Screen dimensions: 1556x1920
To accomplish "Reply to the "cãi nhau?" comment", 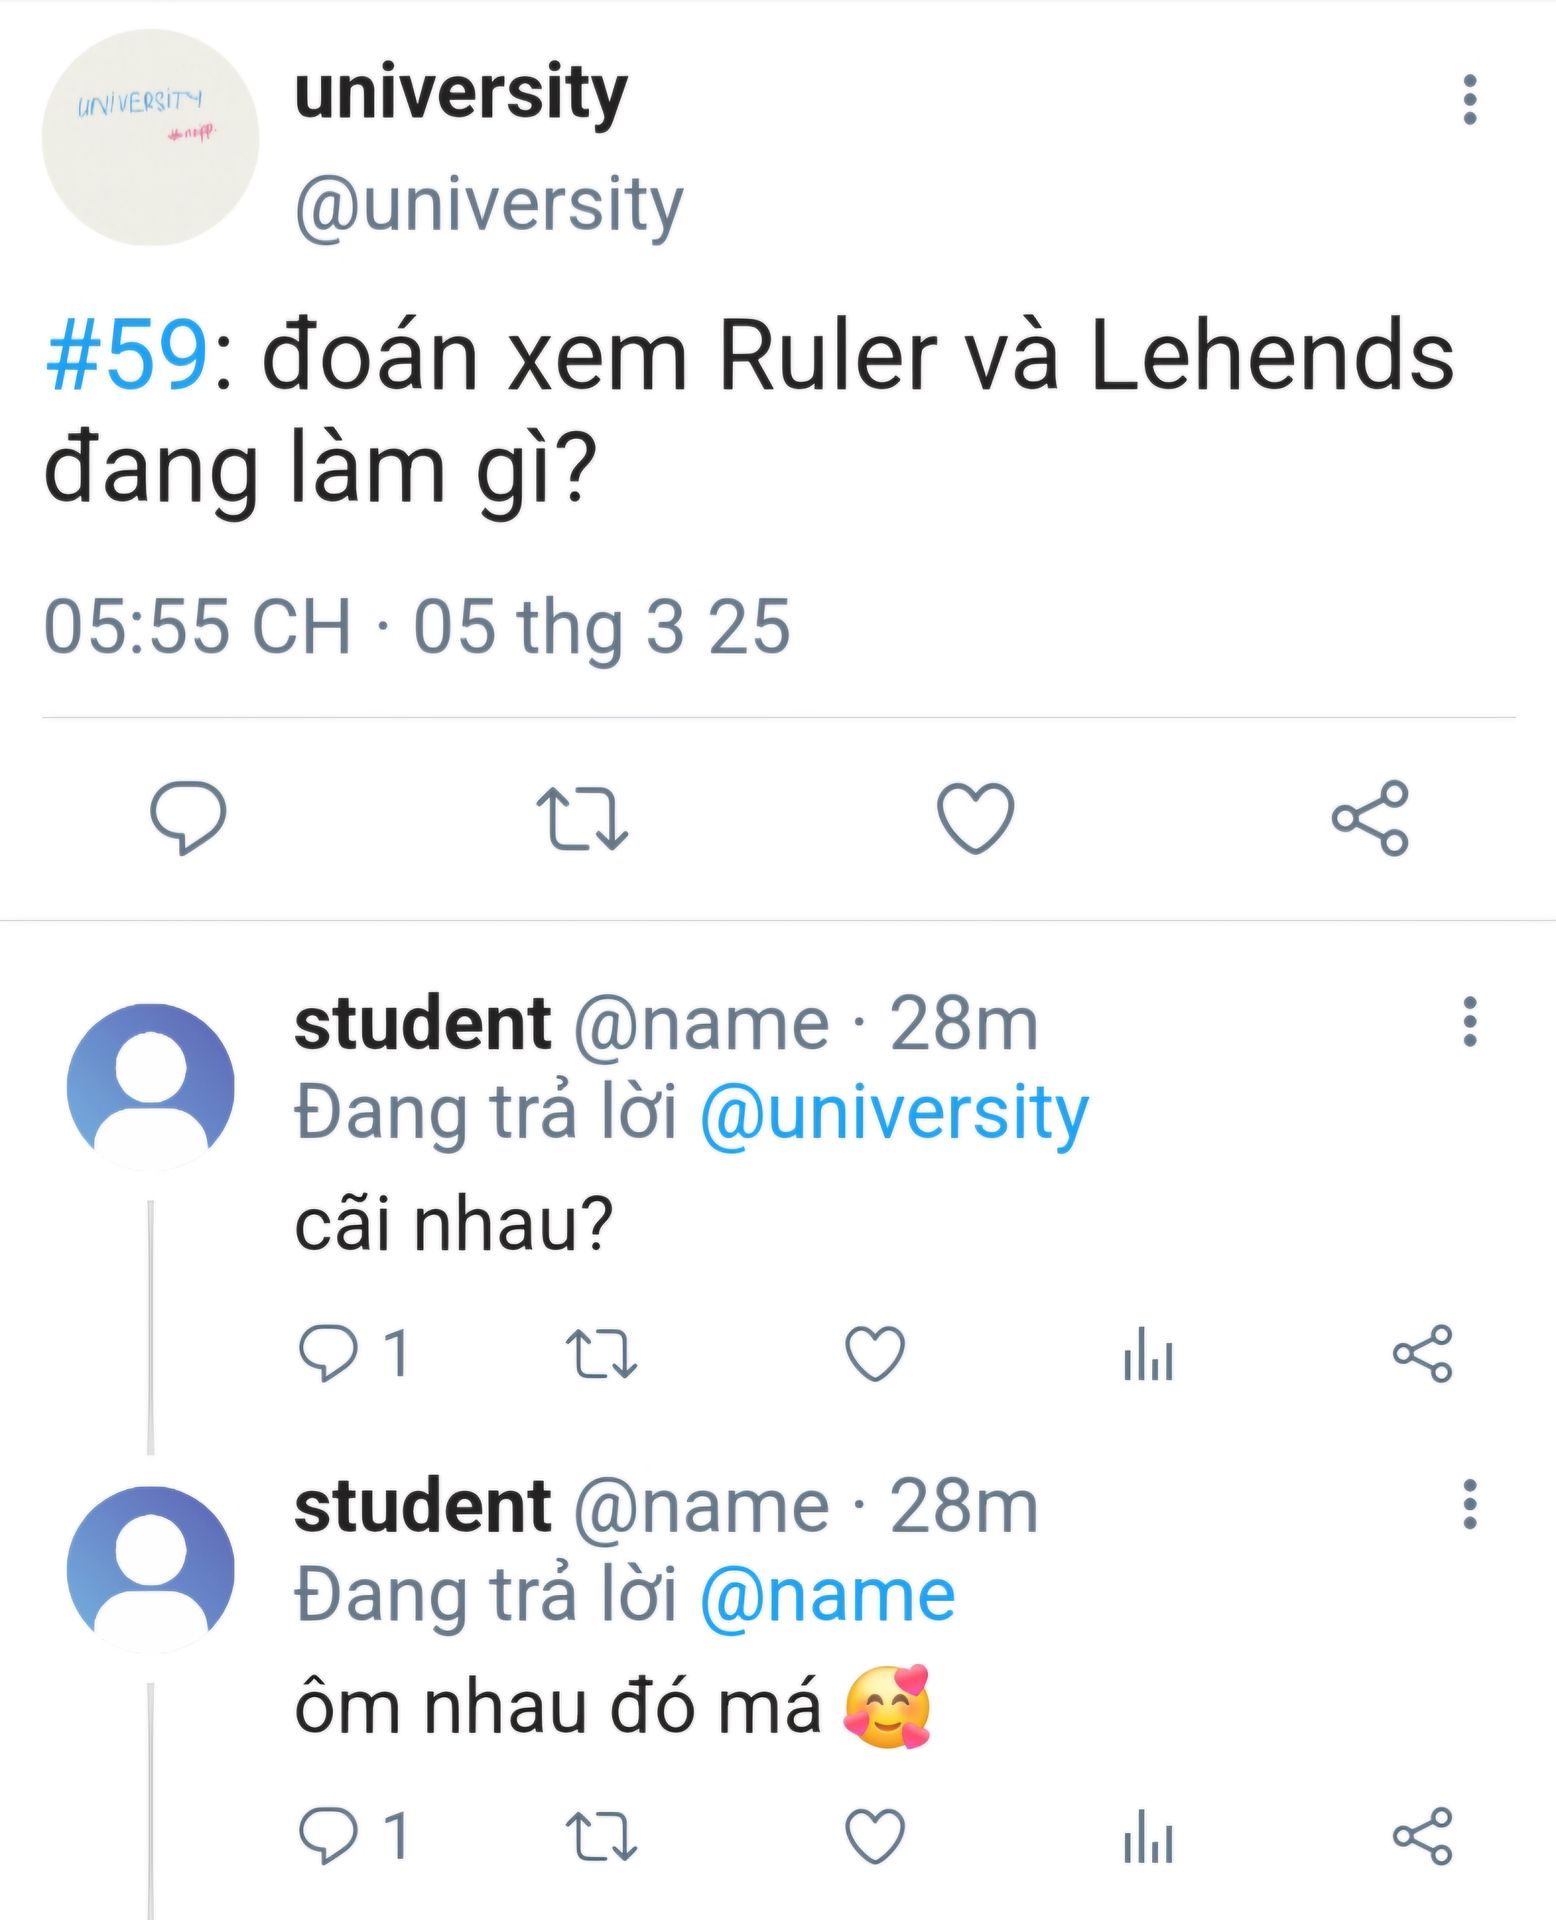I will pos(328,1353).
